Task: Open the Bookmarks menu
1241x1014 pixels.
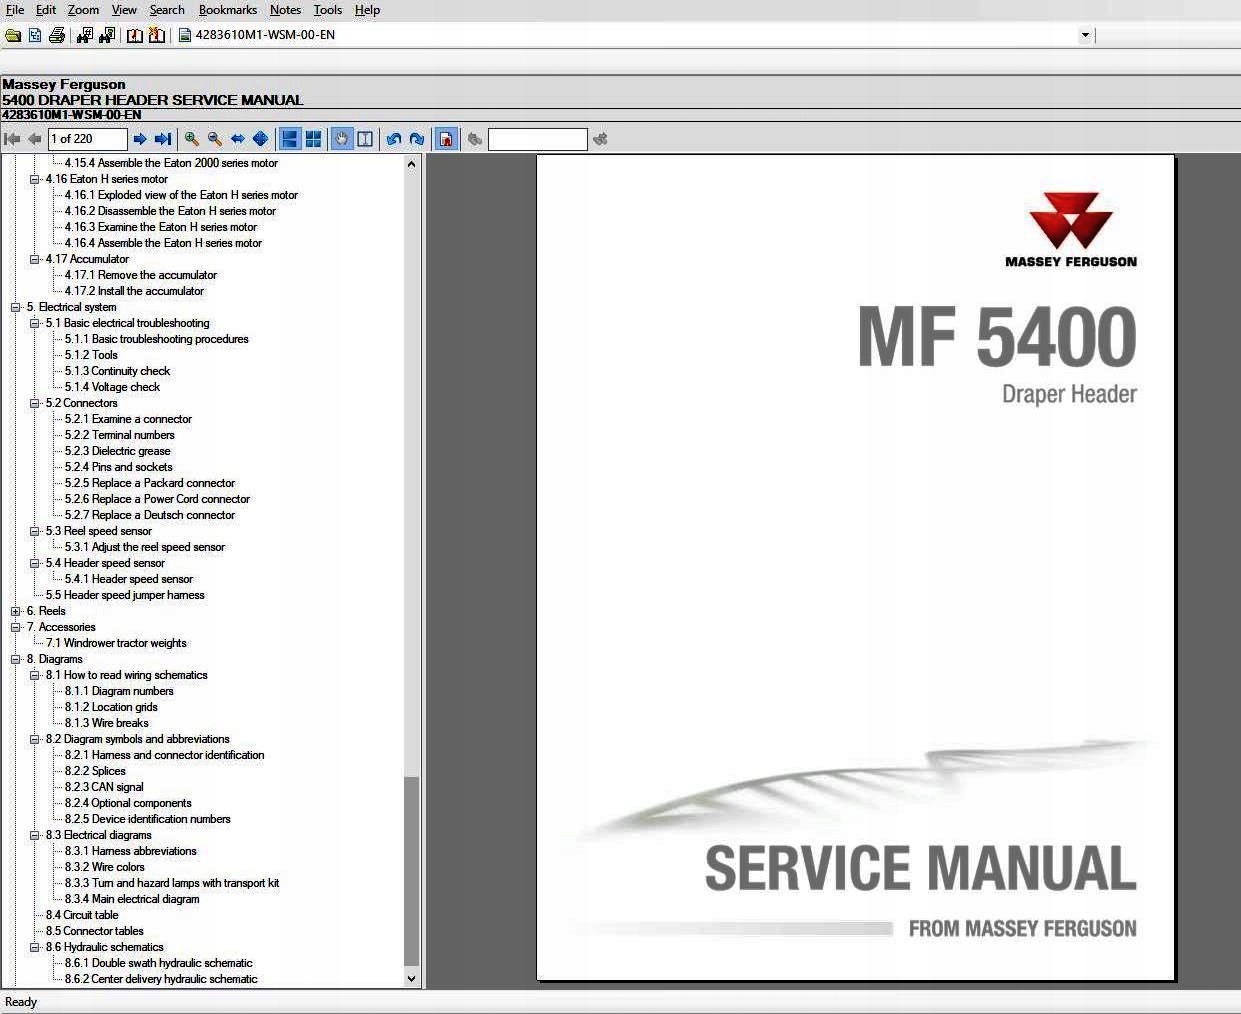Action: pos(228,10)
